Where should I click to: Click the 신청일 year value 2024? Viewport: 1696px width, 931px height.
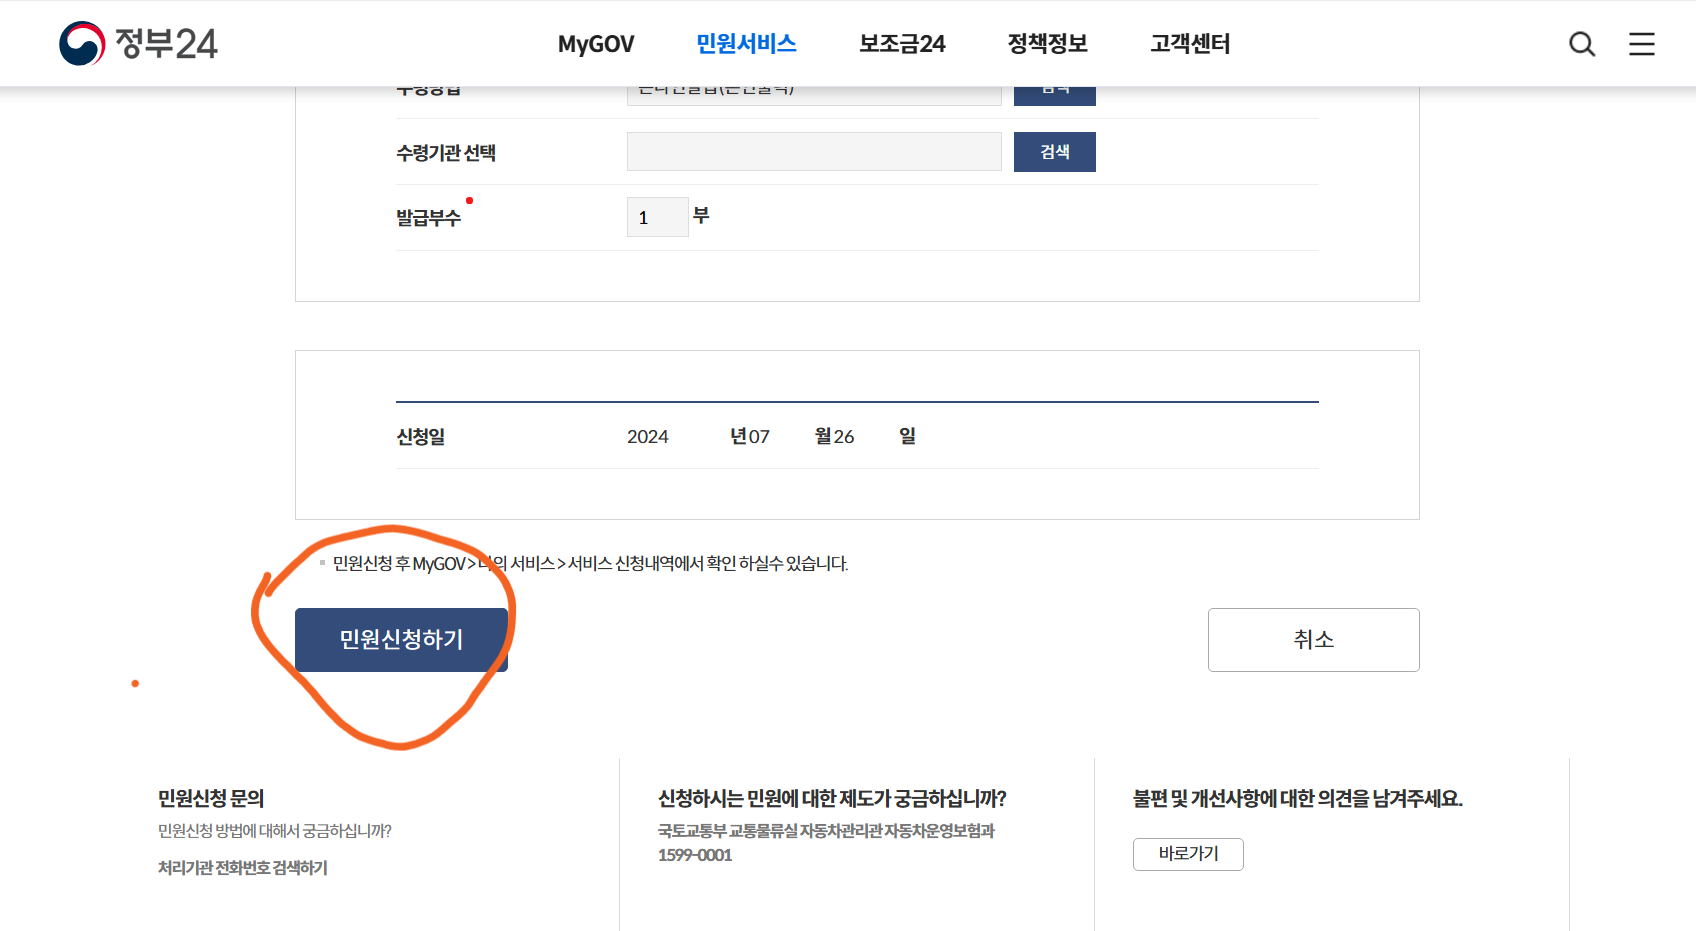[x=648, y=437]
